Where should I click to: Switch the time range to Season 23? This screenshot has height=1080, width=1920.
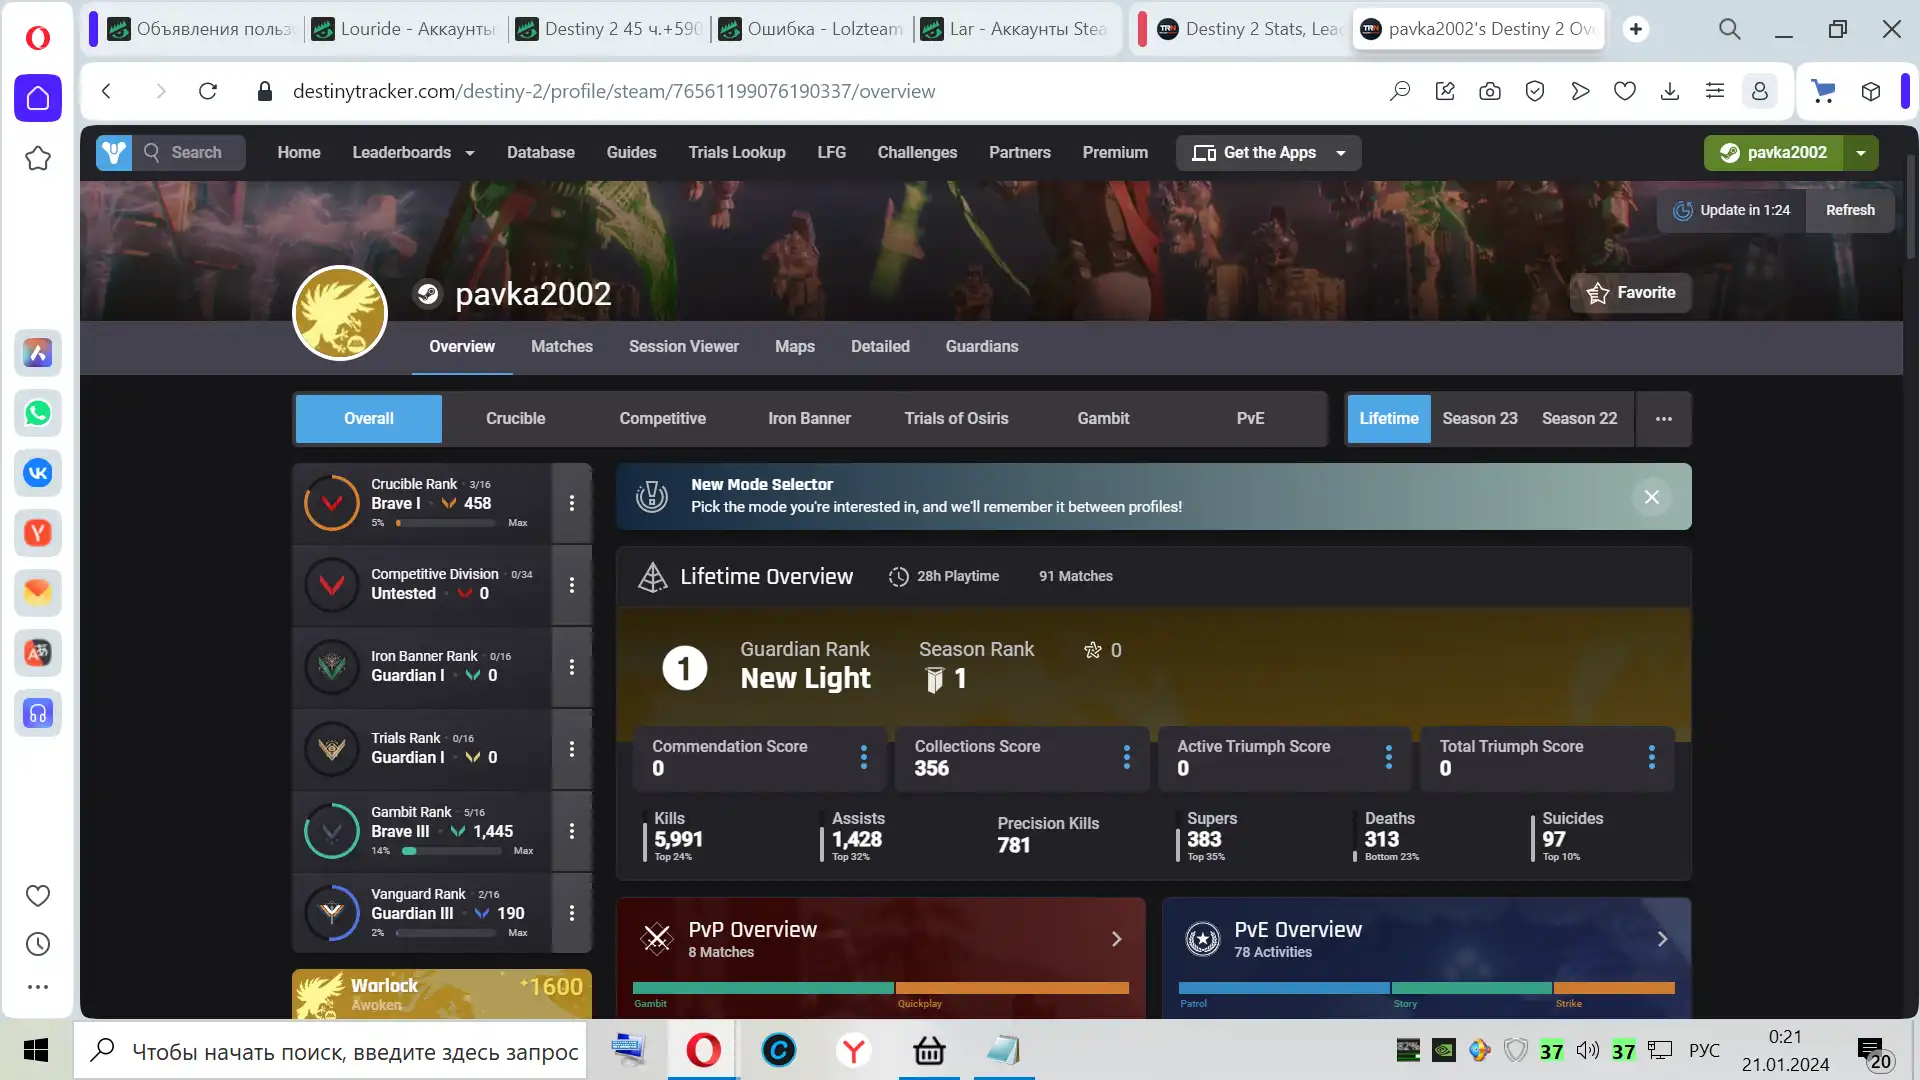(1480, 419)
